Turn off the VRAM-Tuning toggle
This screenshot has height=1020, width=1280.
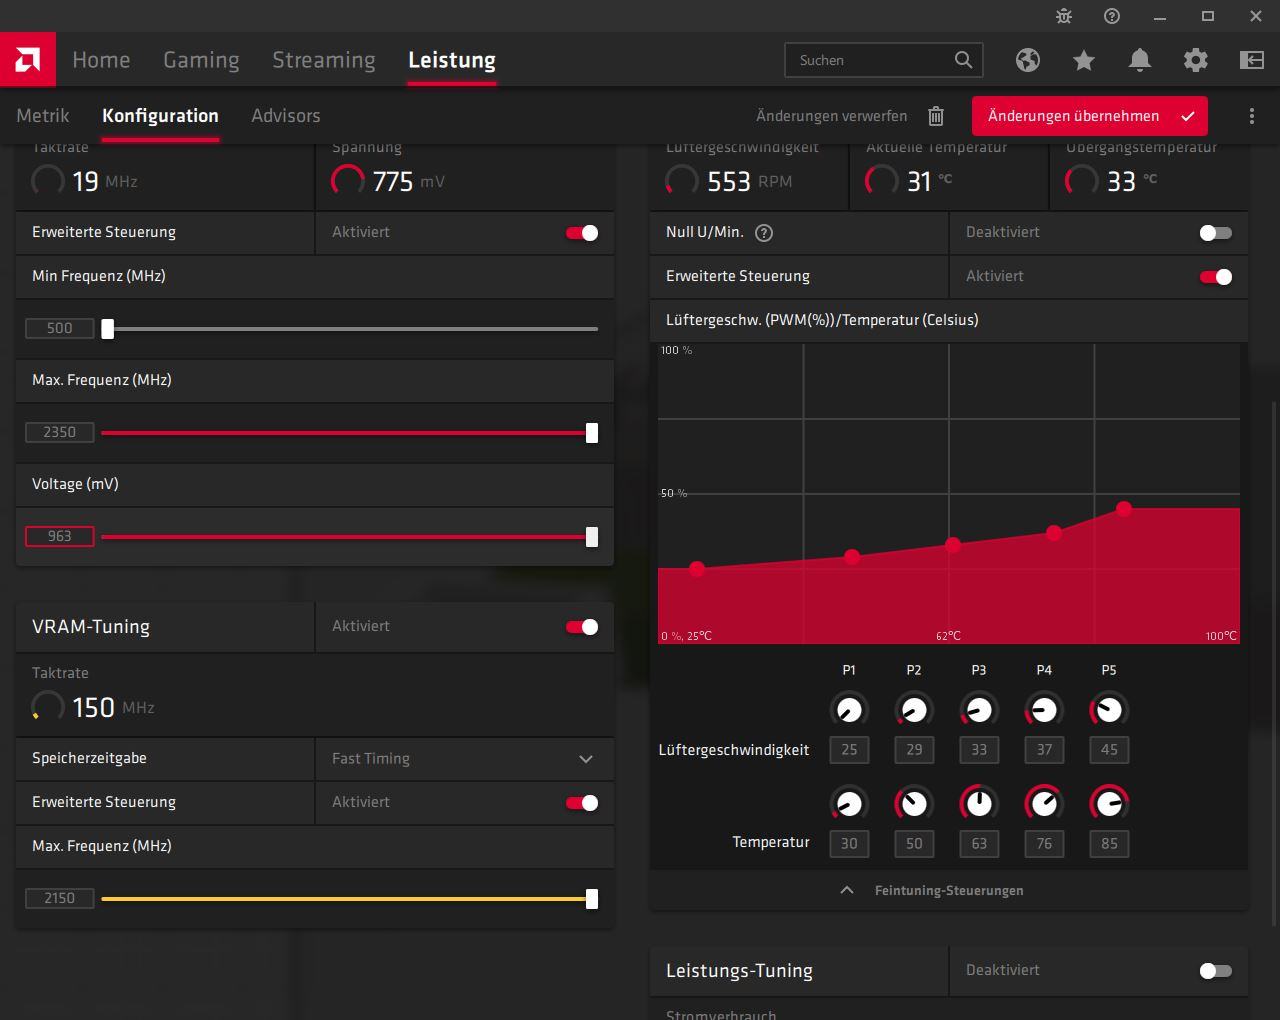click(x=582, y=627)
